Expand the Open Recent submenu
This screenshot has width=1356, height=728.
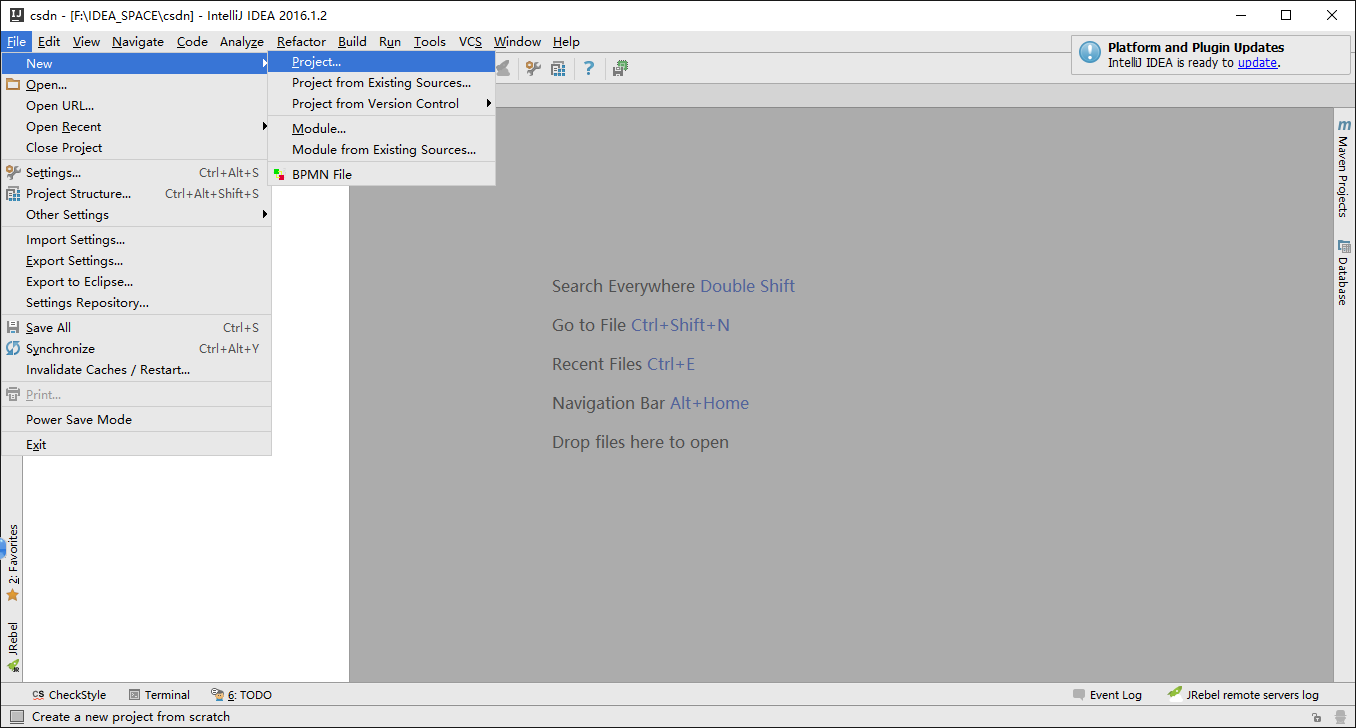click(136, 127)
